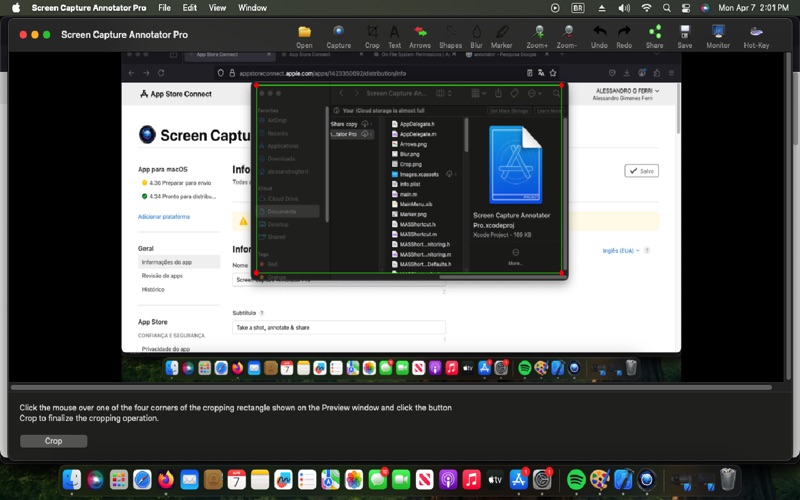Save the annotated capture

pos(685,37)
